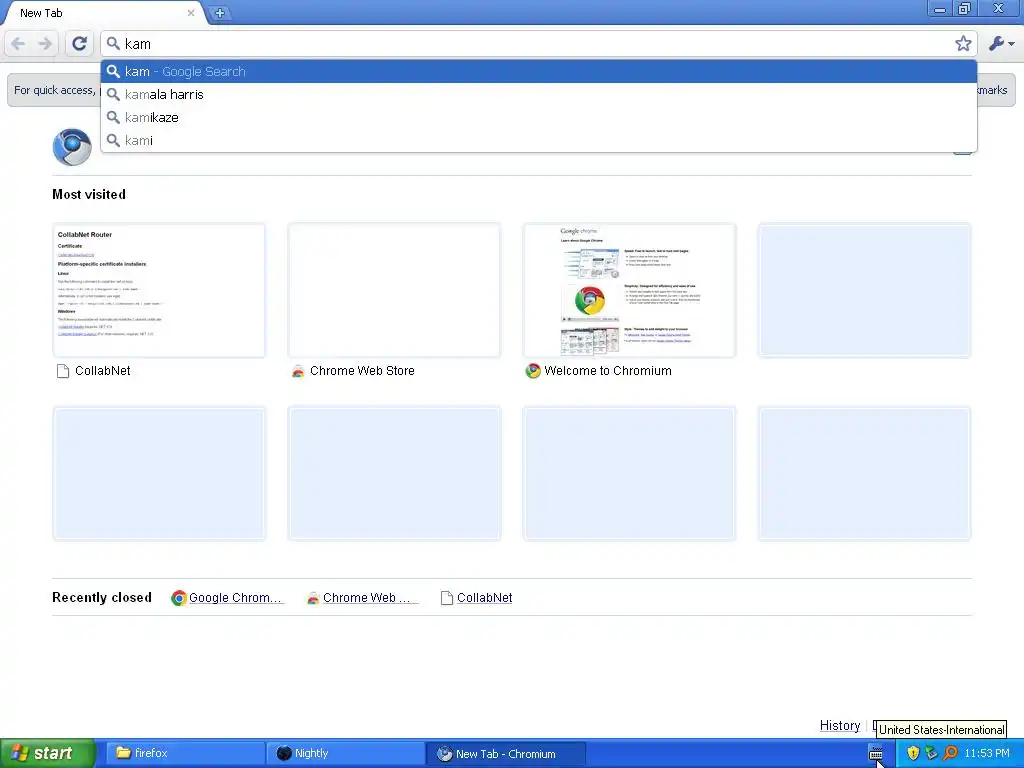Click the 'New Tab - Chromium' taskbar button
Screen dimensions: 1024x768
tap(506, 754)
